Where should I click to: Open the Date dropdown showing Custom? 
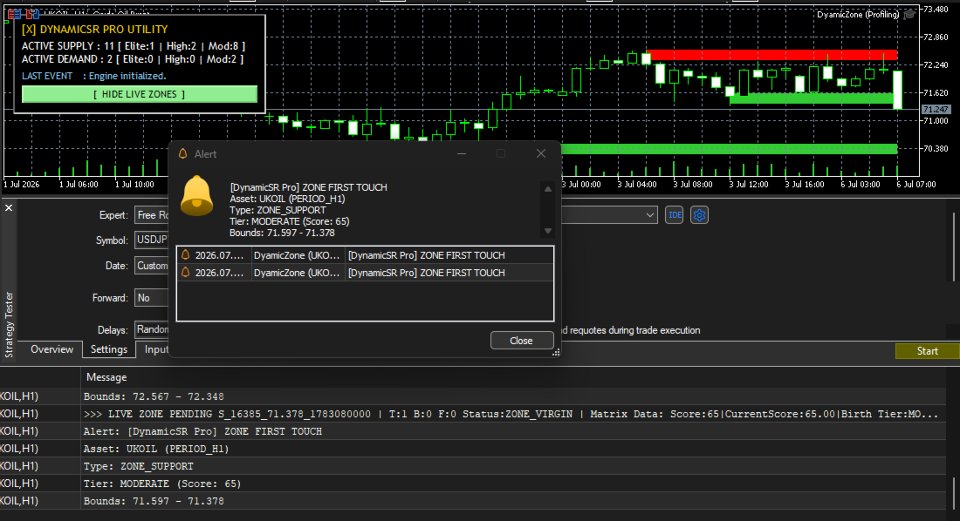(x=151, y=265)
